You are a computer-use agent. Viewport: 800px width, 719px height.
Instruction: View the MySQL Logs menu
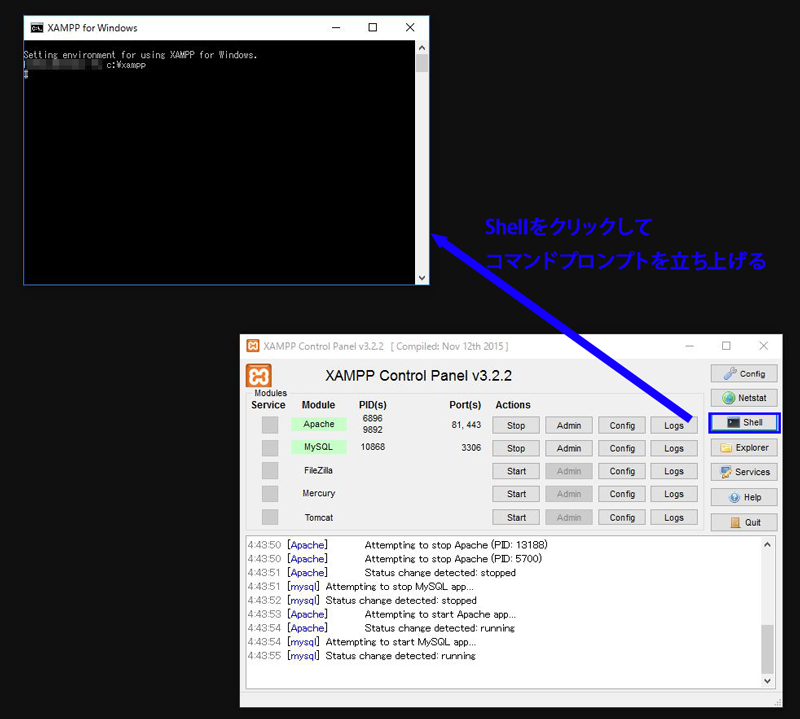(674, 449)
